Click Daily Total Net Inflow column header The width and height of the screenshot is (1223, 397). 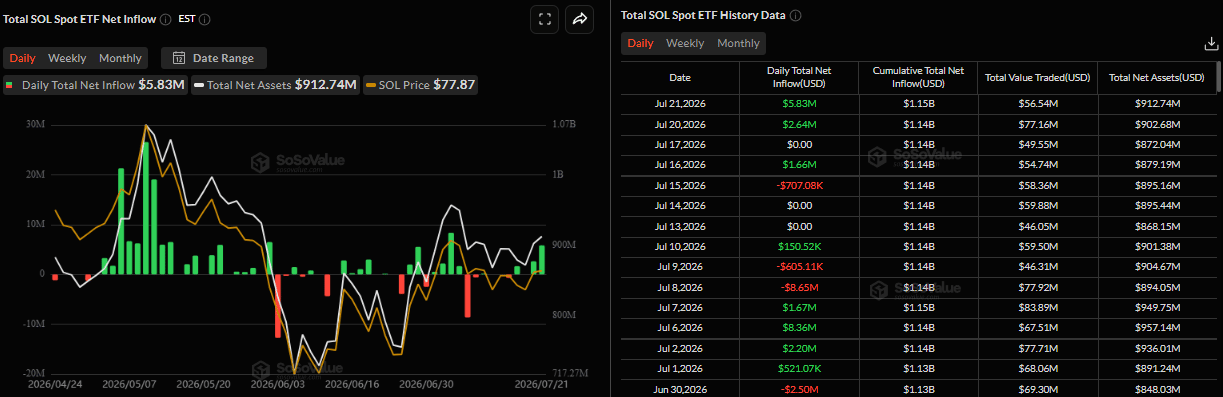(x=798, y=77)
